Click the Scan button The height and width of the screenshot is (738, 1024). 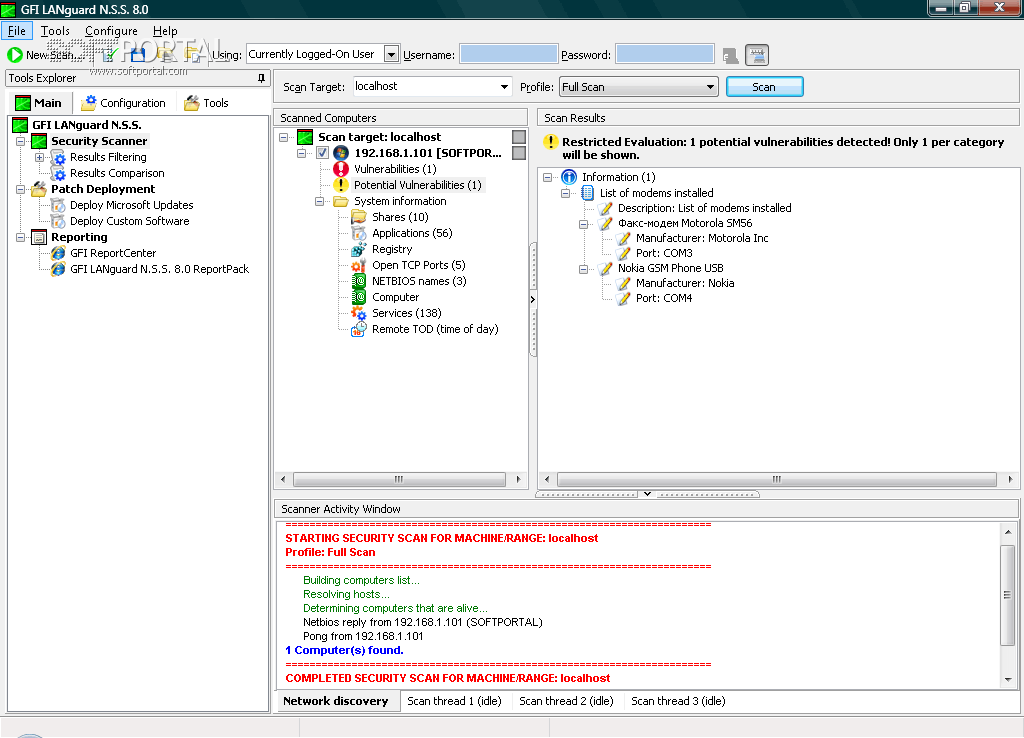pyautogui.click(x=764, y=87)
